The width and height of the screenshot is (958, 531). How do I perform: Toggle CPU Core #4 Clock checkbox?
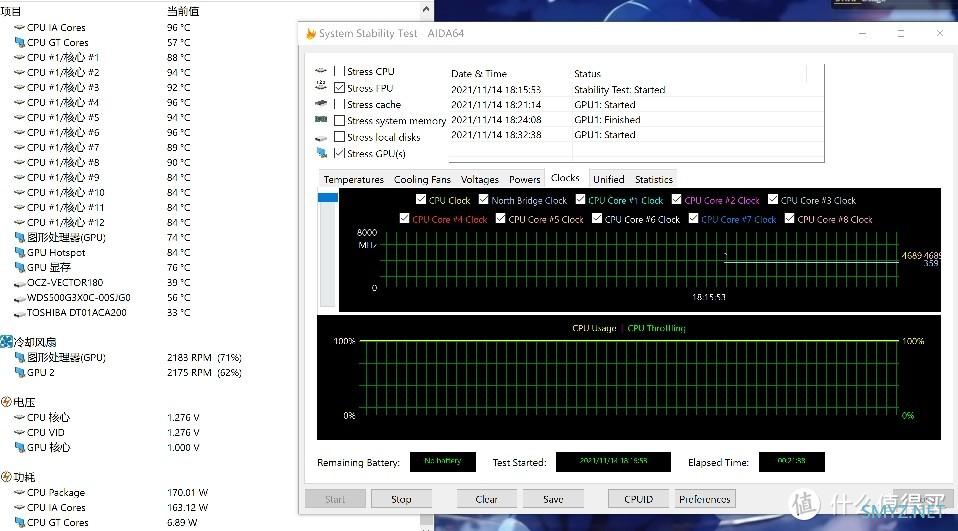(x=404, y=218)
